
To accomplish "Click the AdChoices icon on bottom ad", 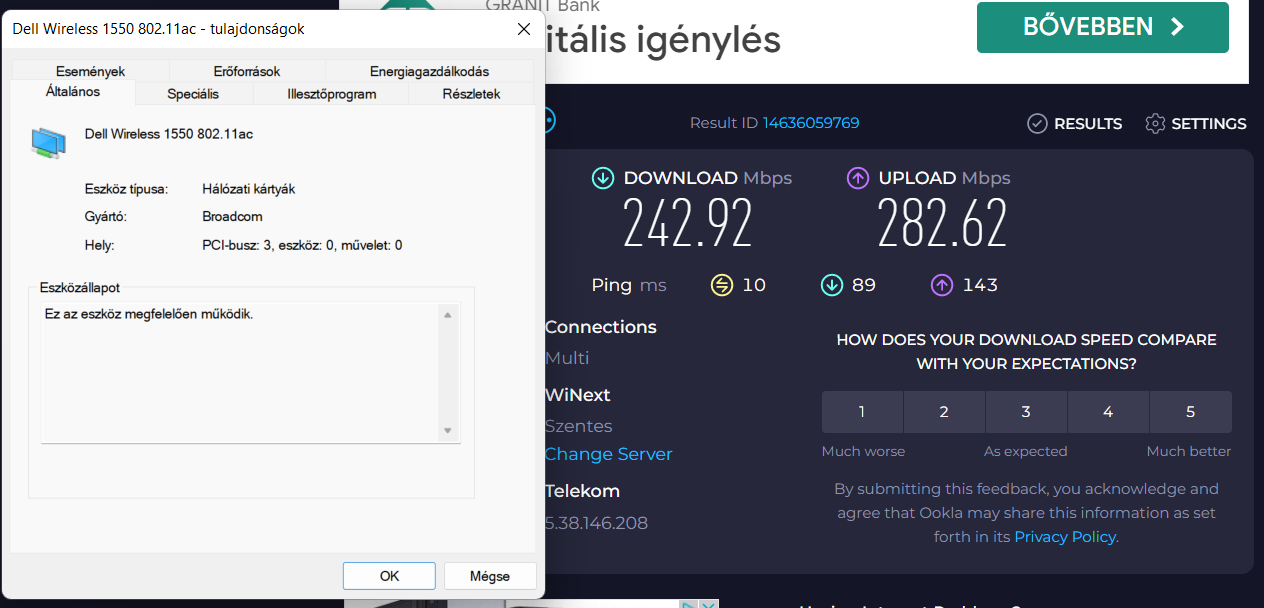I will point(688,604).
